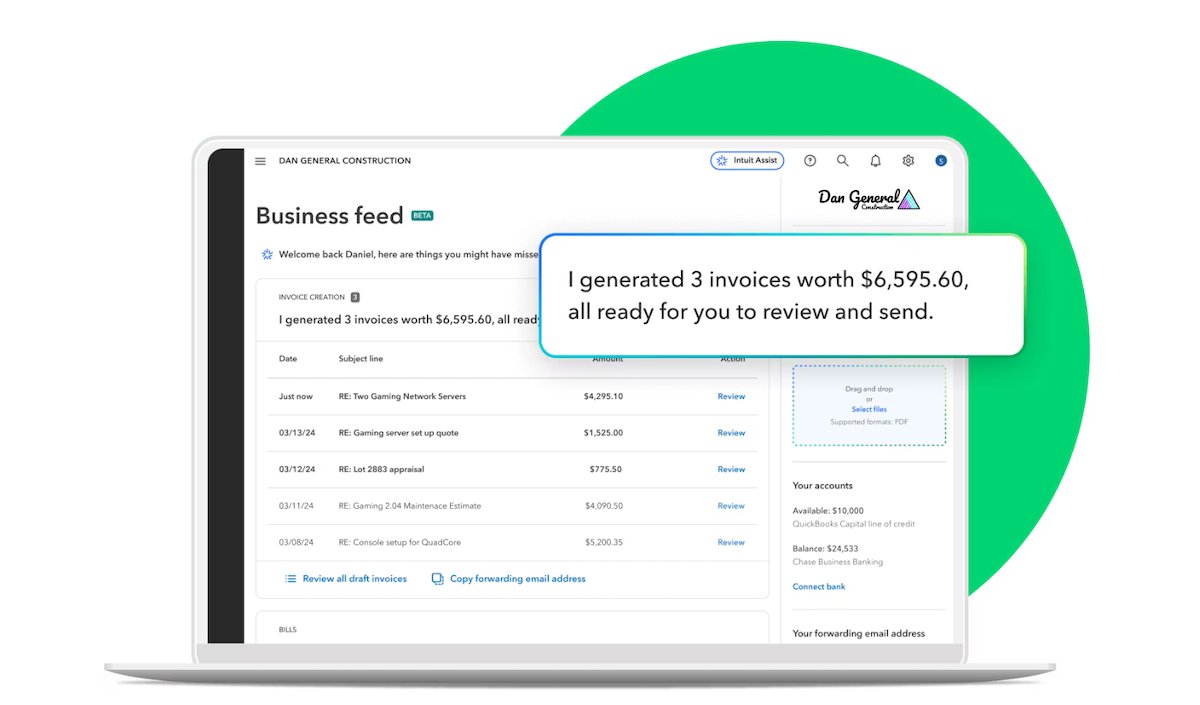Click the Dan General Construction logo
This screenshot has height=705, width=1200.
pos(868,199)
